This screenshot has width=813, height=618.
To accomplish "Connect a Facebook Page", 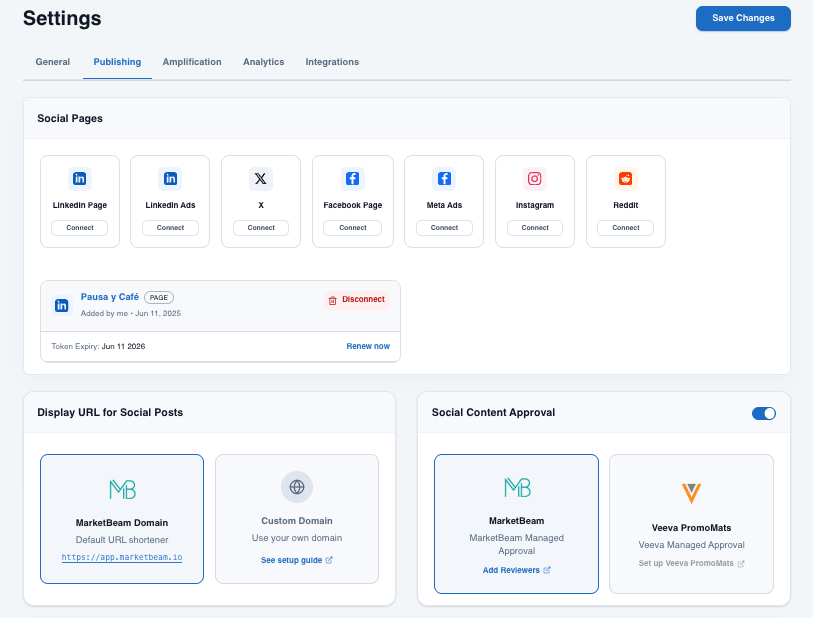I will (x=353, y=228).
